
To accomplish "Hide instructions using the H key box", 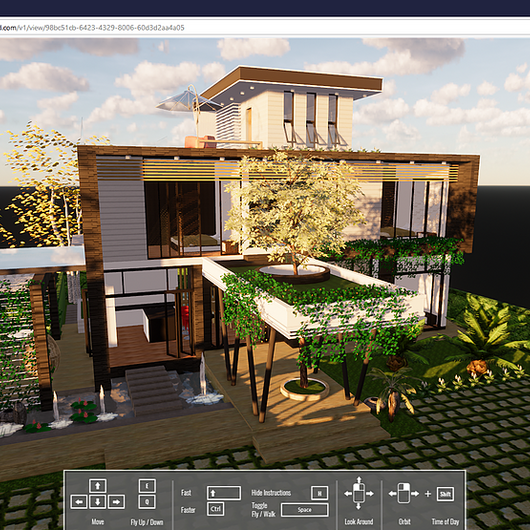I will pyautogui.click(x=319, y=493).
